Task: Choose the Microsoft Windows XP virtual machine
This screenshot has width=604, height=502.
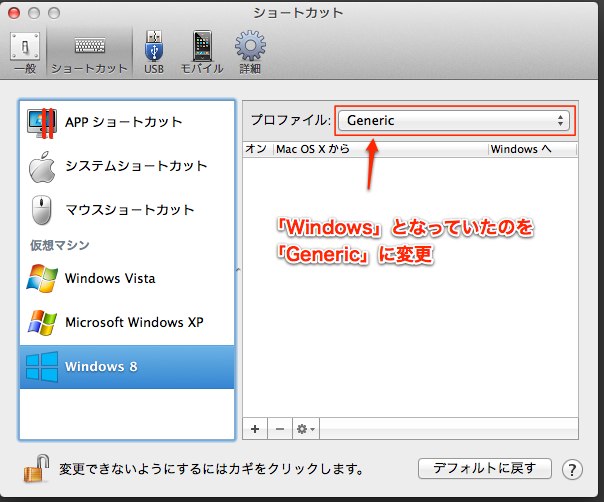Action: [127, 322]
